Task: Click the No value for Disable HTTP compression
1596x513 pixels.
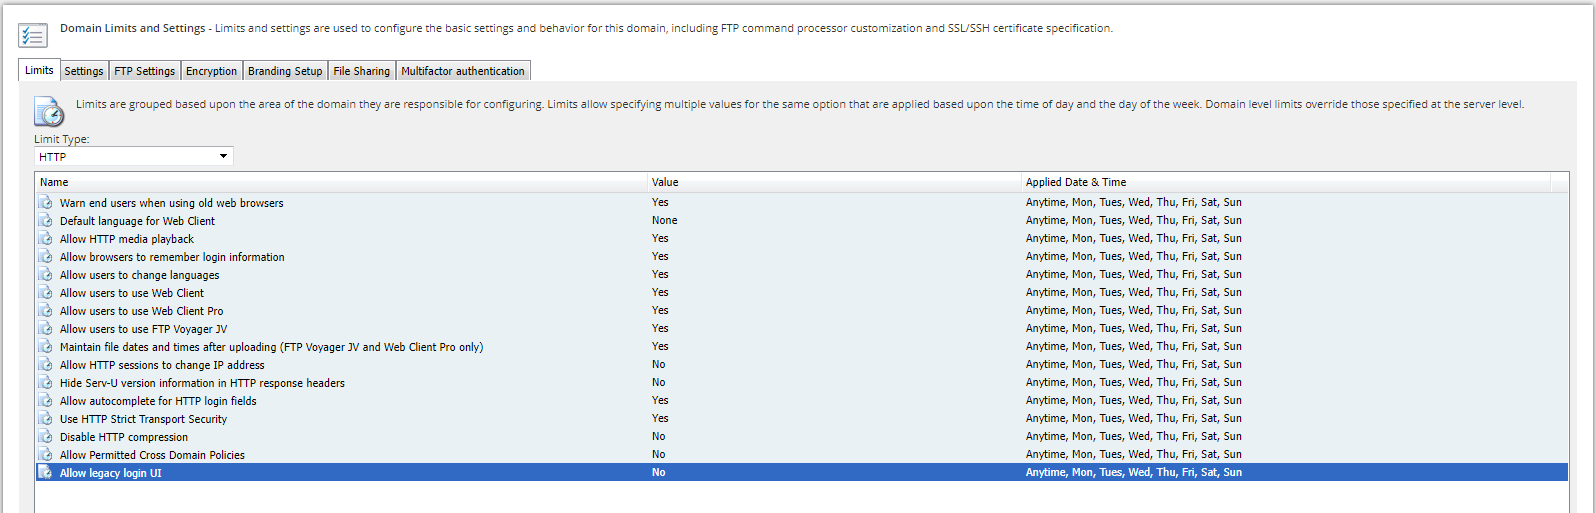Action: [658, 436]
